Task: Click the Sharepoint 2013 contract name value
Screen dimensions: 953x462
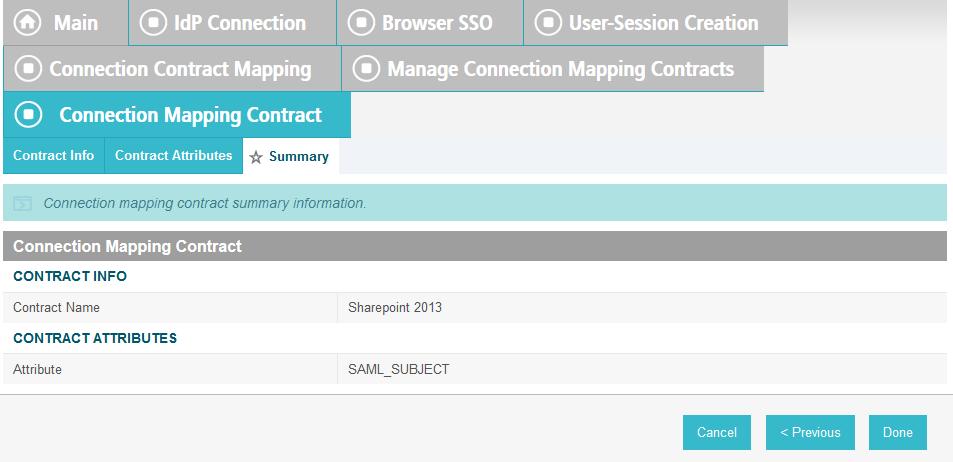Action: (395, 308)
